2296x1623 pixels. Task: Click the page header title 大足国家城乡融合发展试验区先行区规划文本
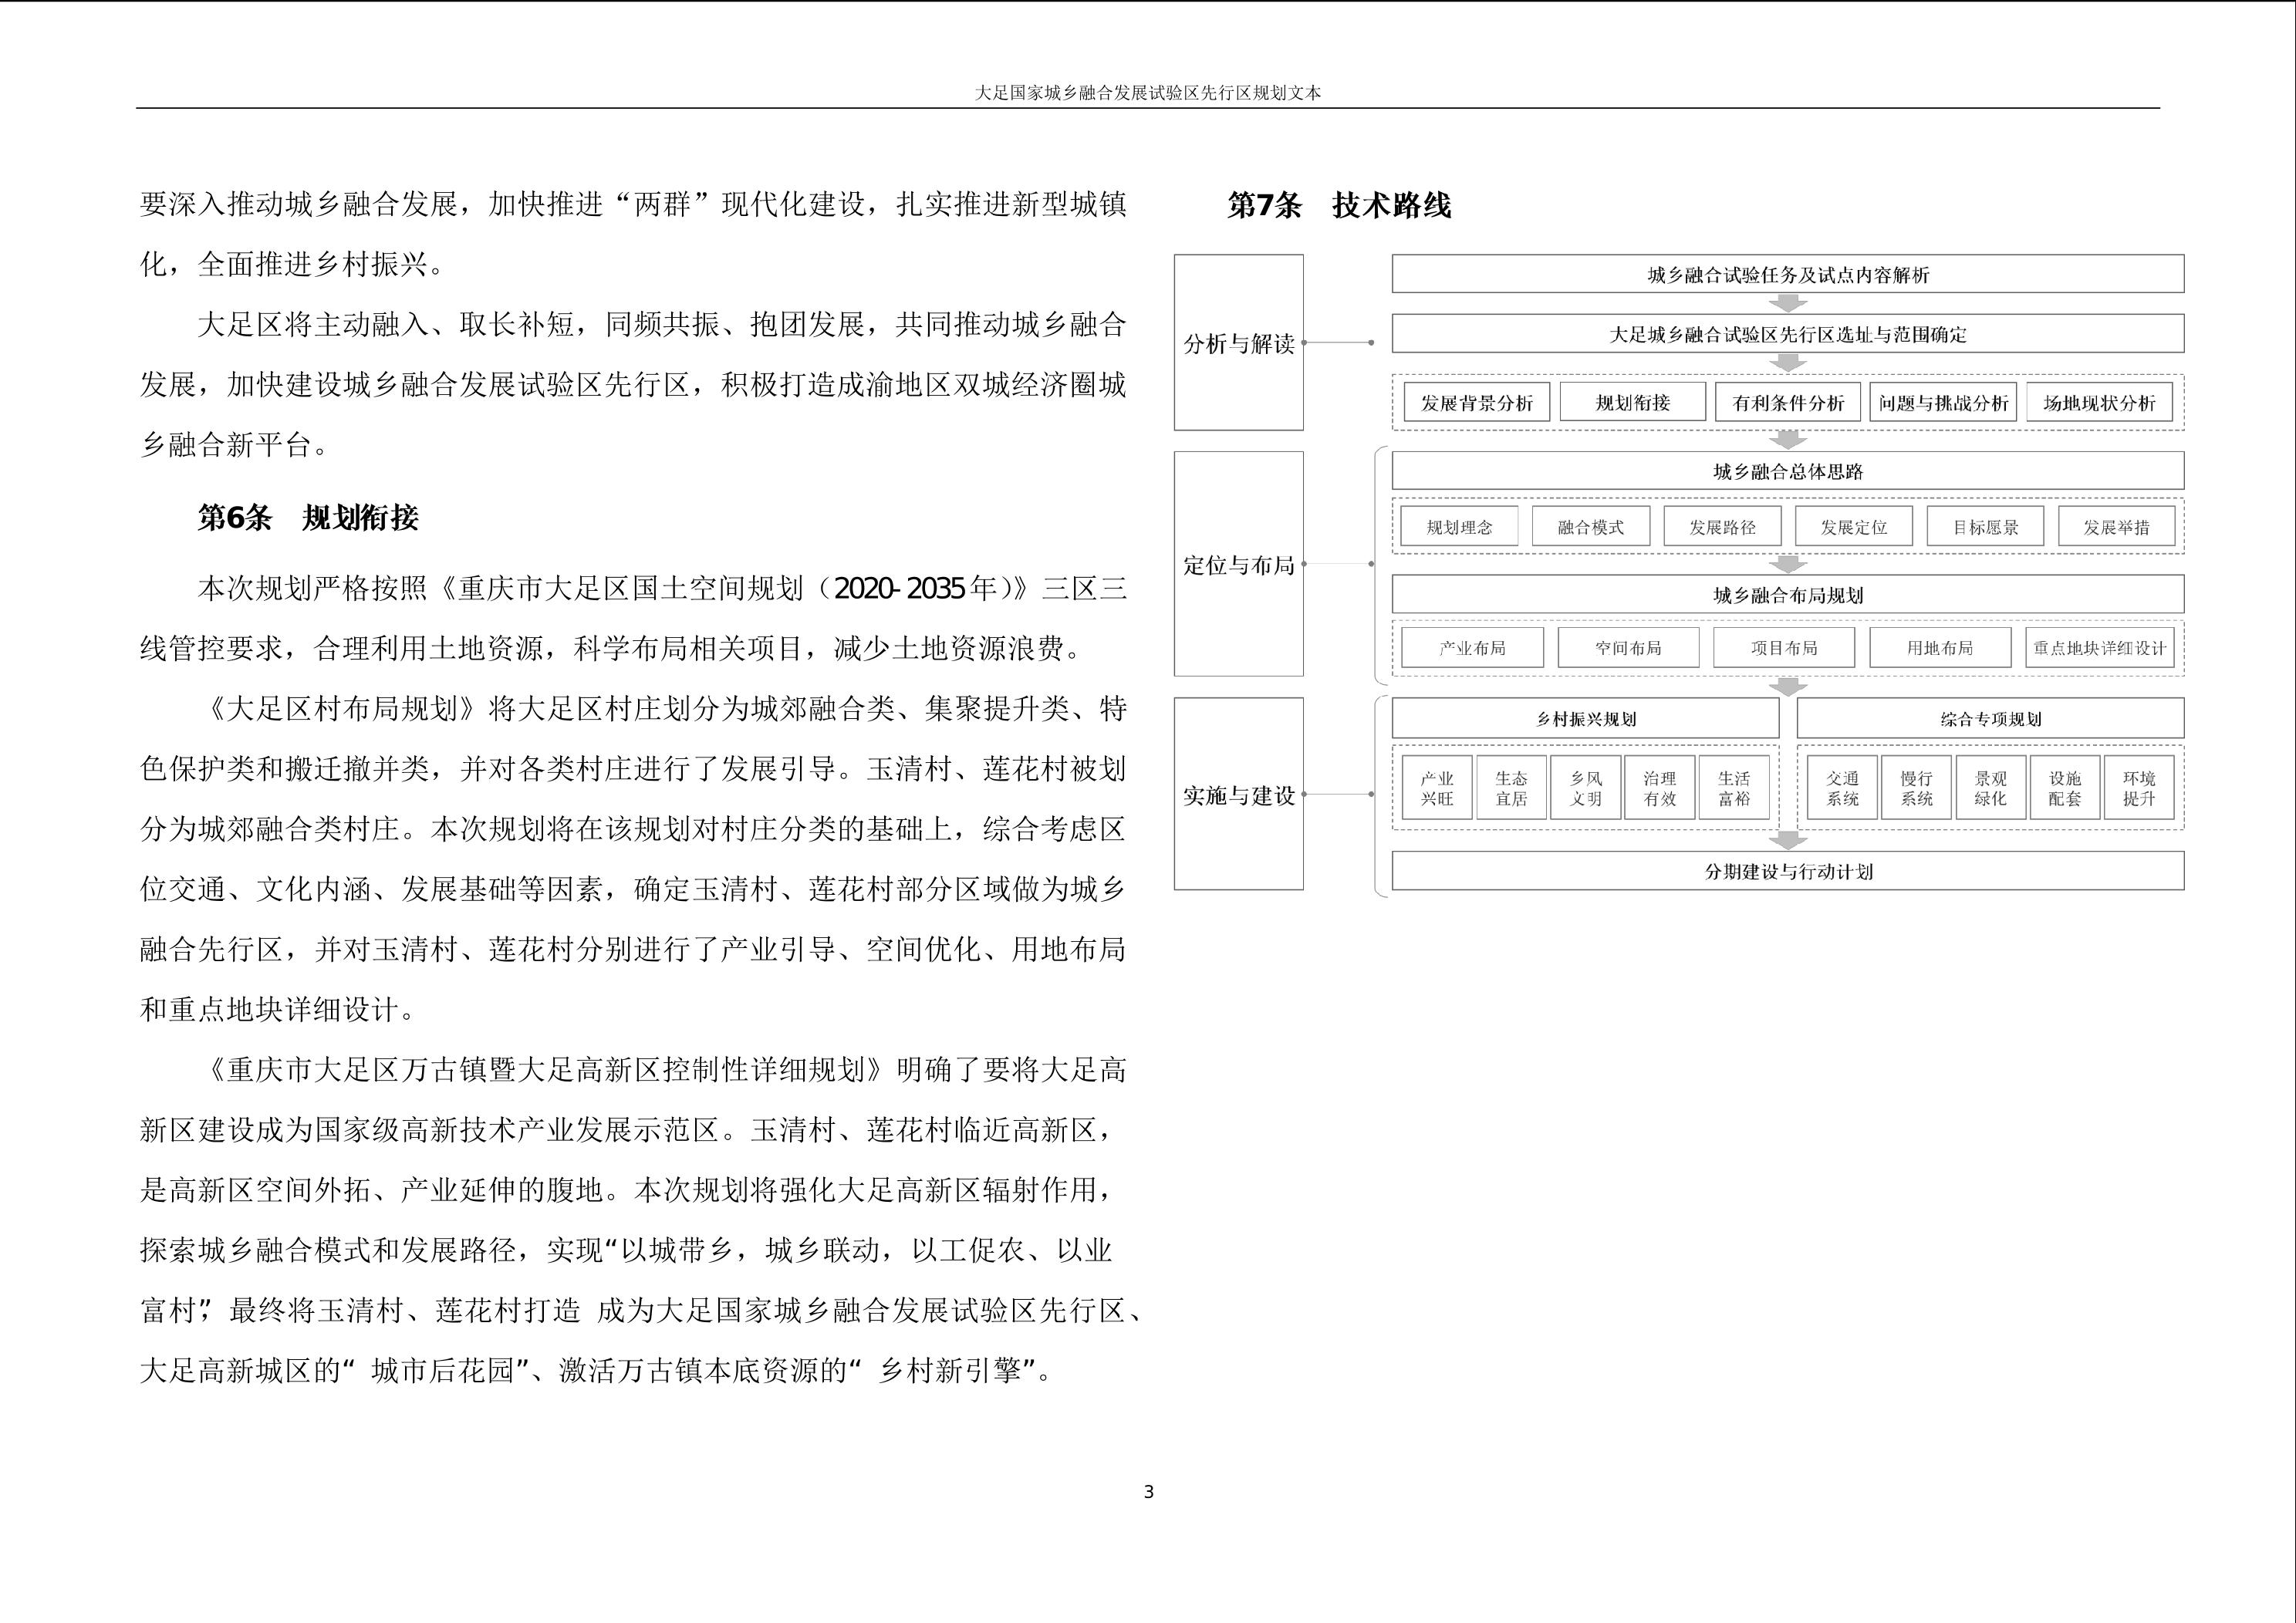[x=1148, y=93]
